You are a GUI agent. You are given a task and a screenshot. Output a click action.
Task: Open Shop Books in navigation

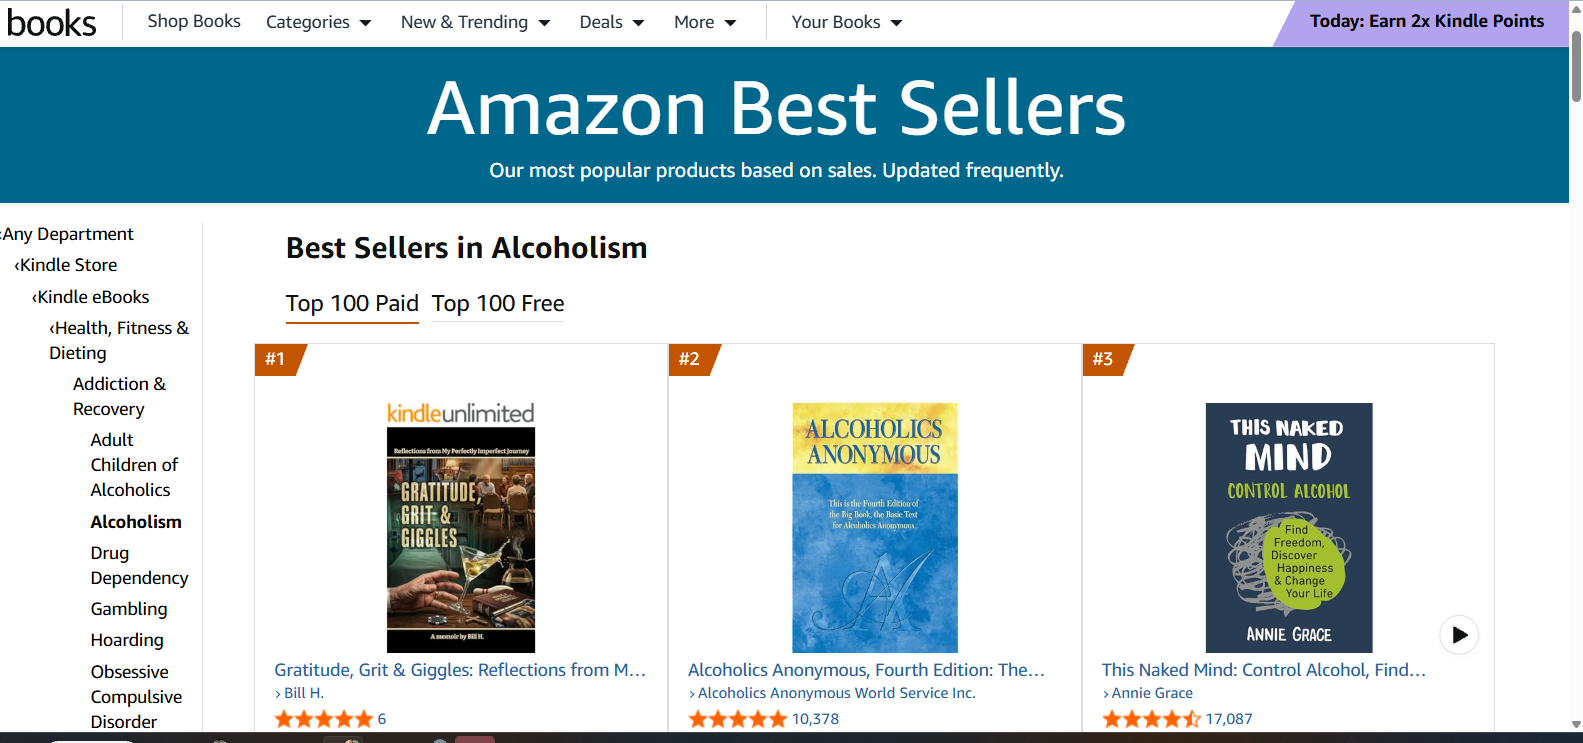click(x=194, y=21)
